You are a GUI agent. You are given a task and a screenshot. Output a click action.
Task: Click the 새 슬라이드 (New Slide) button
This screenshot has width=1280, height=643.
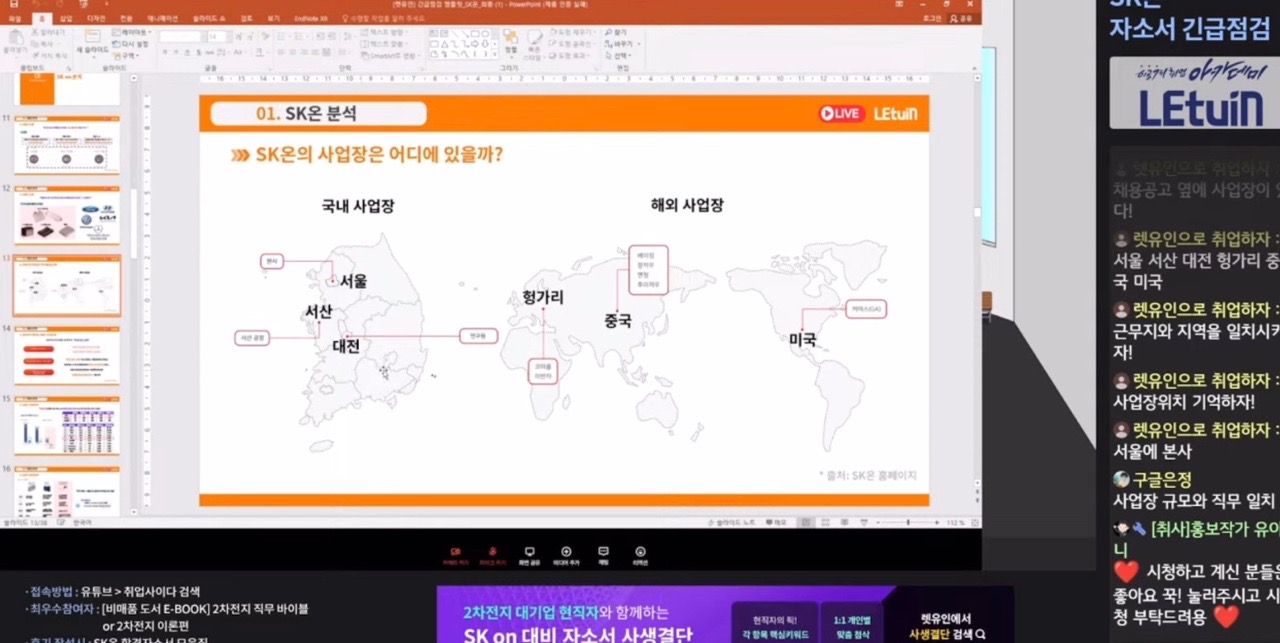(x=93, y=42)
